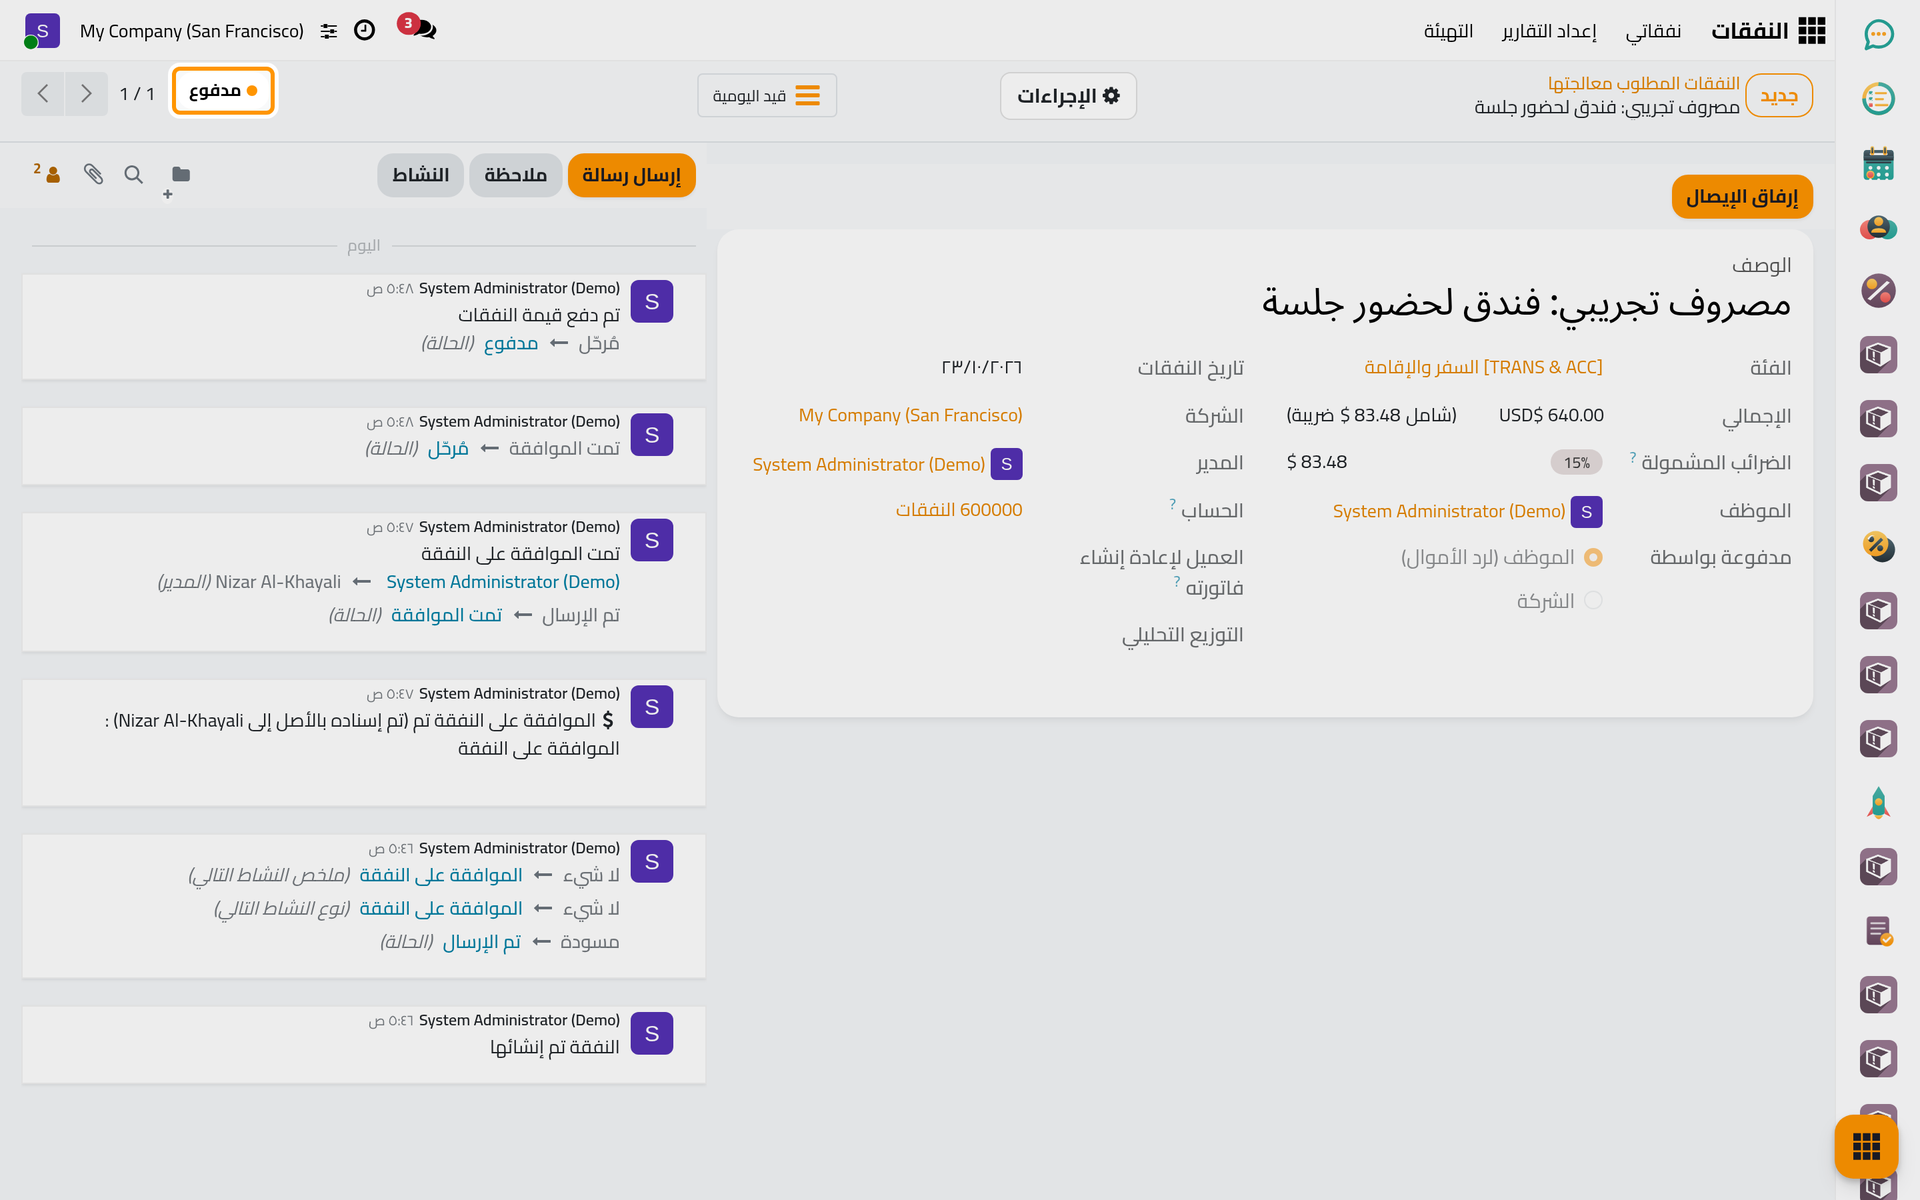Open the document checklist sidebar icon
The image size is (1920, 1200).
coord(1878,931)
